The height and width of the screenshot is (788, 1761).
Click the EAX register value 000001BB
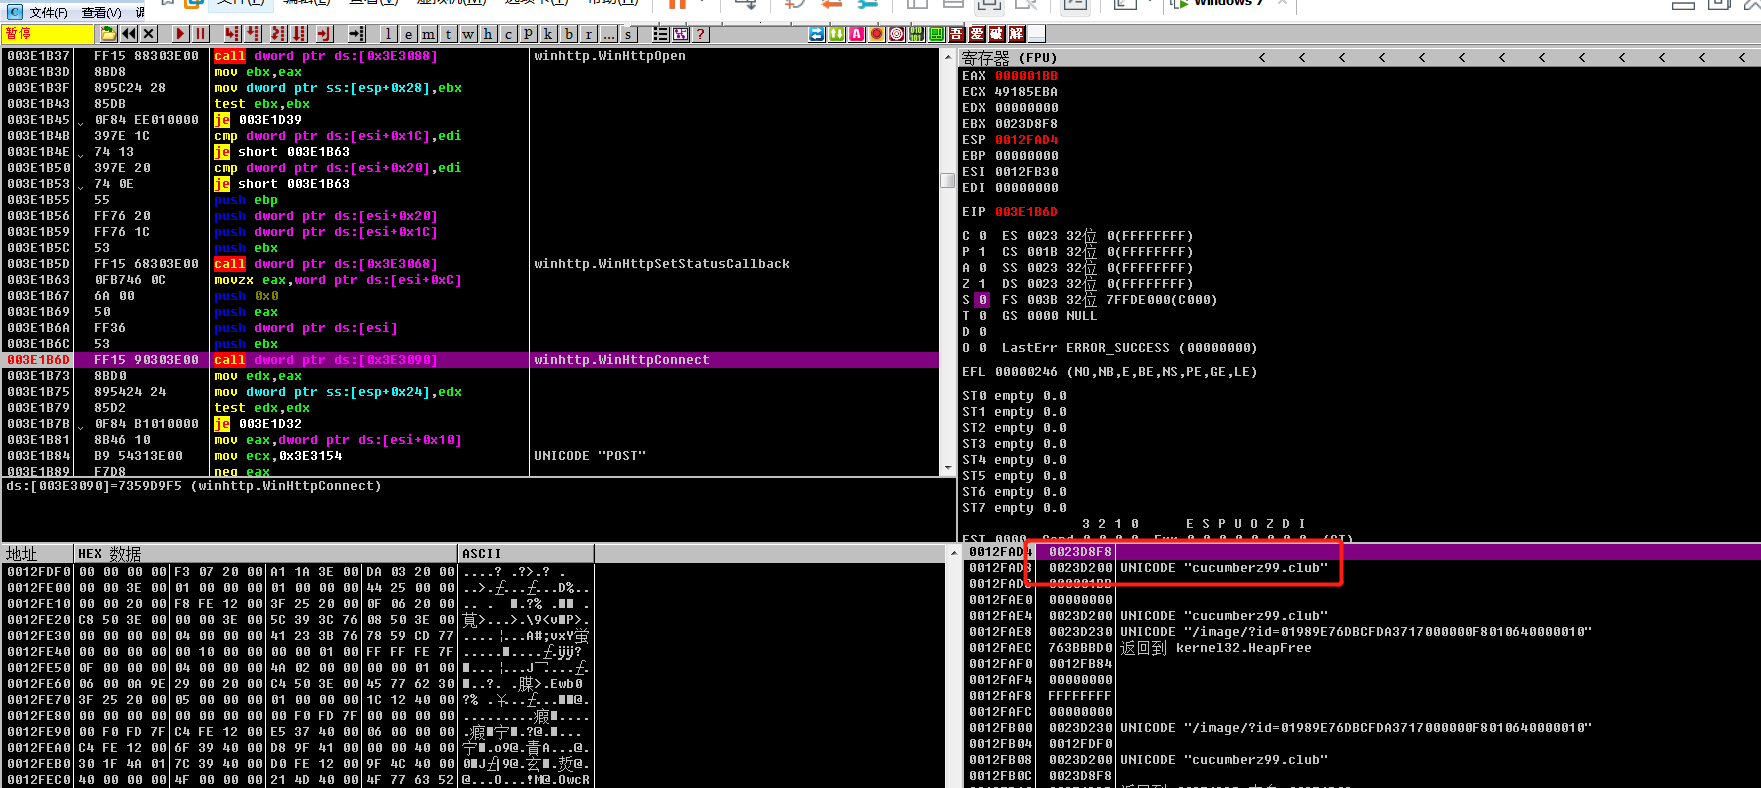1026,76
